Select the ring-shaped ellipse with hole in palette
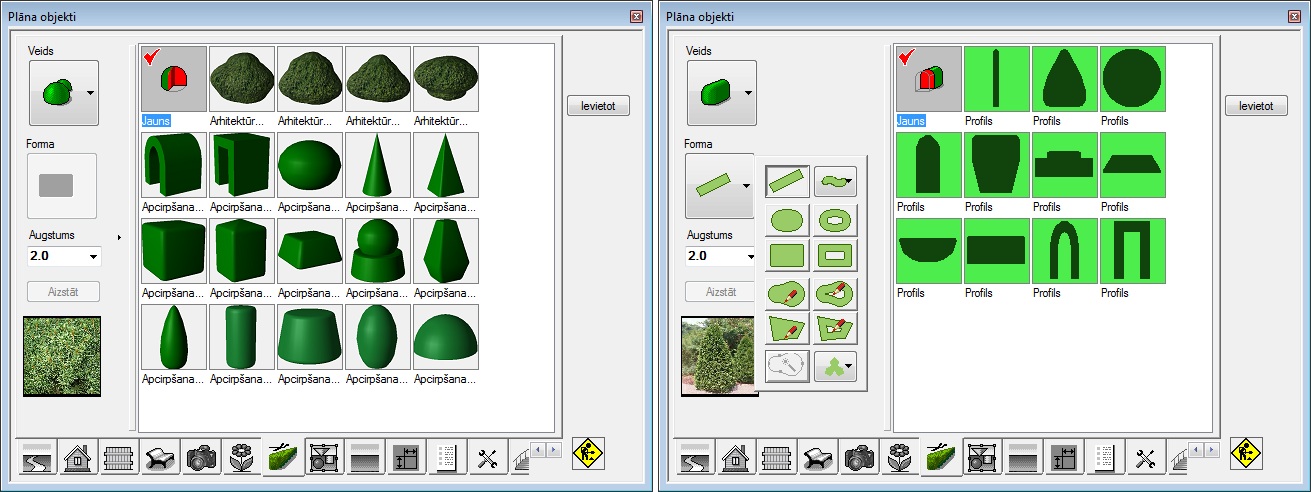The width and height of the screenshot is (1311, 492). [x=835, y=219]
